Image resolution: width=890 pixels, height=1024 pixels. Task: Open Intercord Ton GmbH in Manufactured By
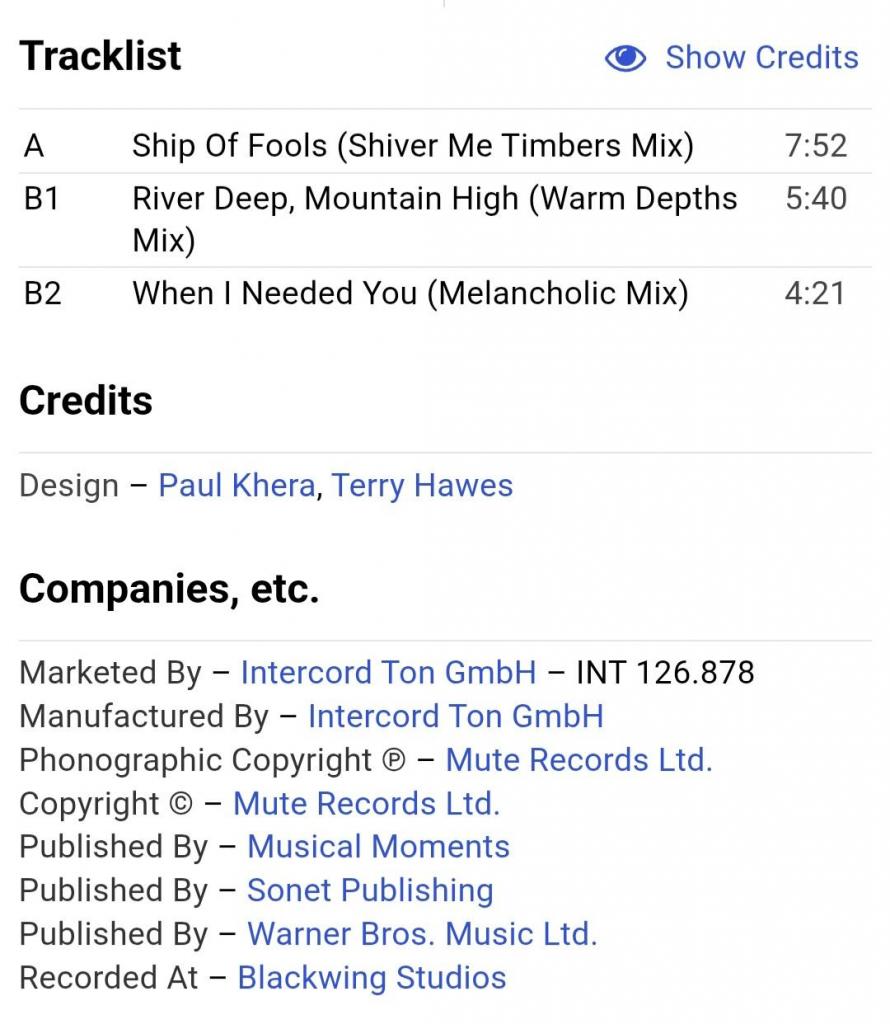click(x=456, y=716)
